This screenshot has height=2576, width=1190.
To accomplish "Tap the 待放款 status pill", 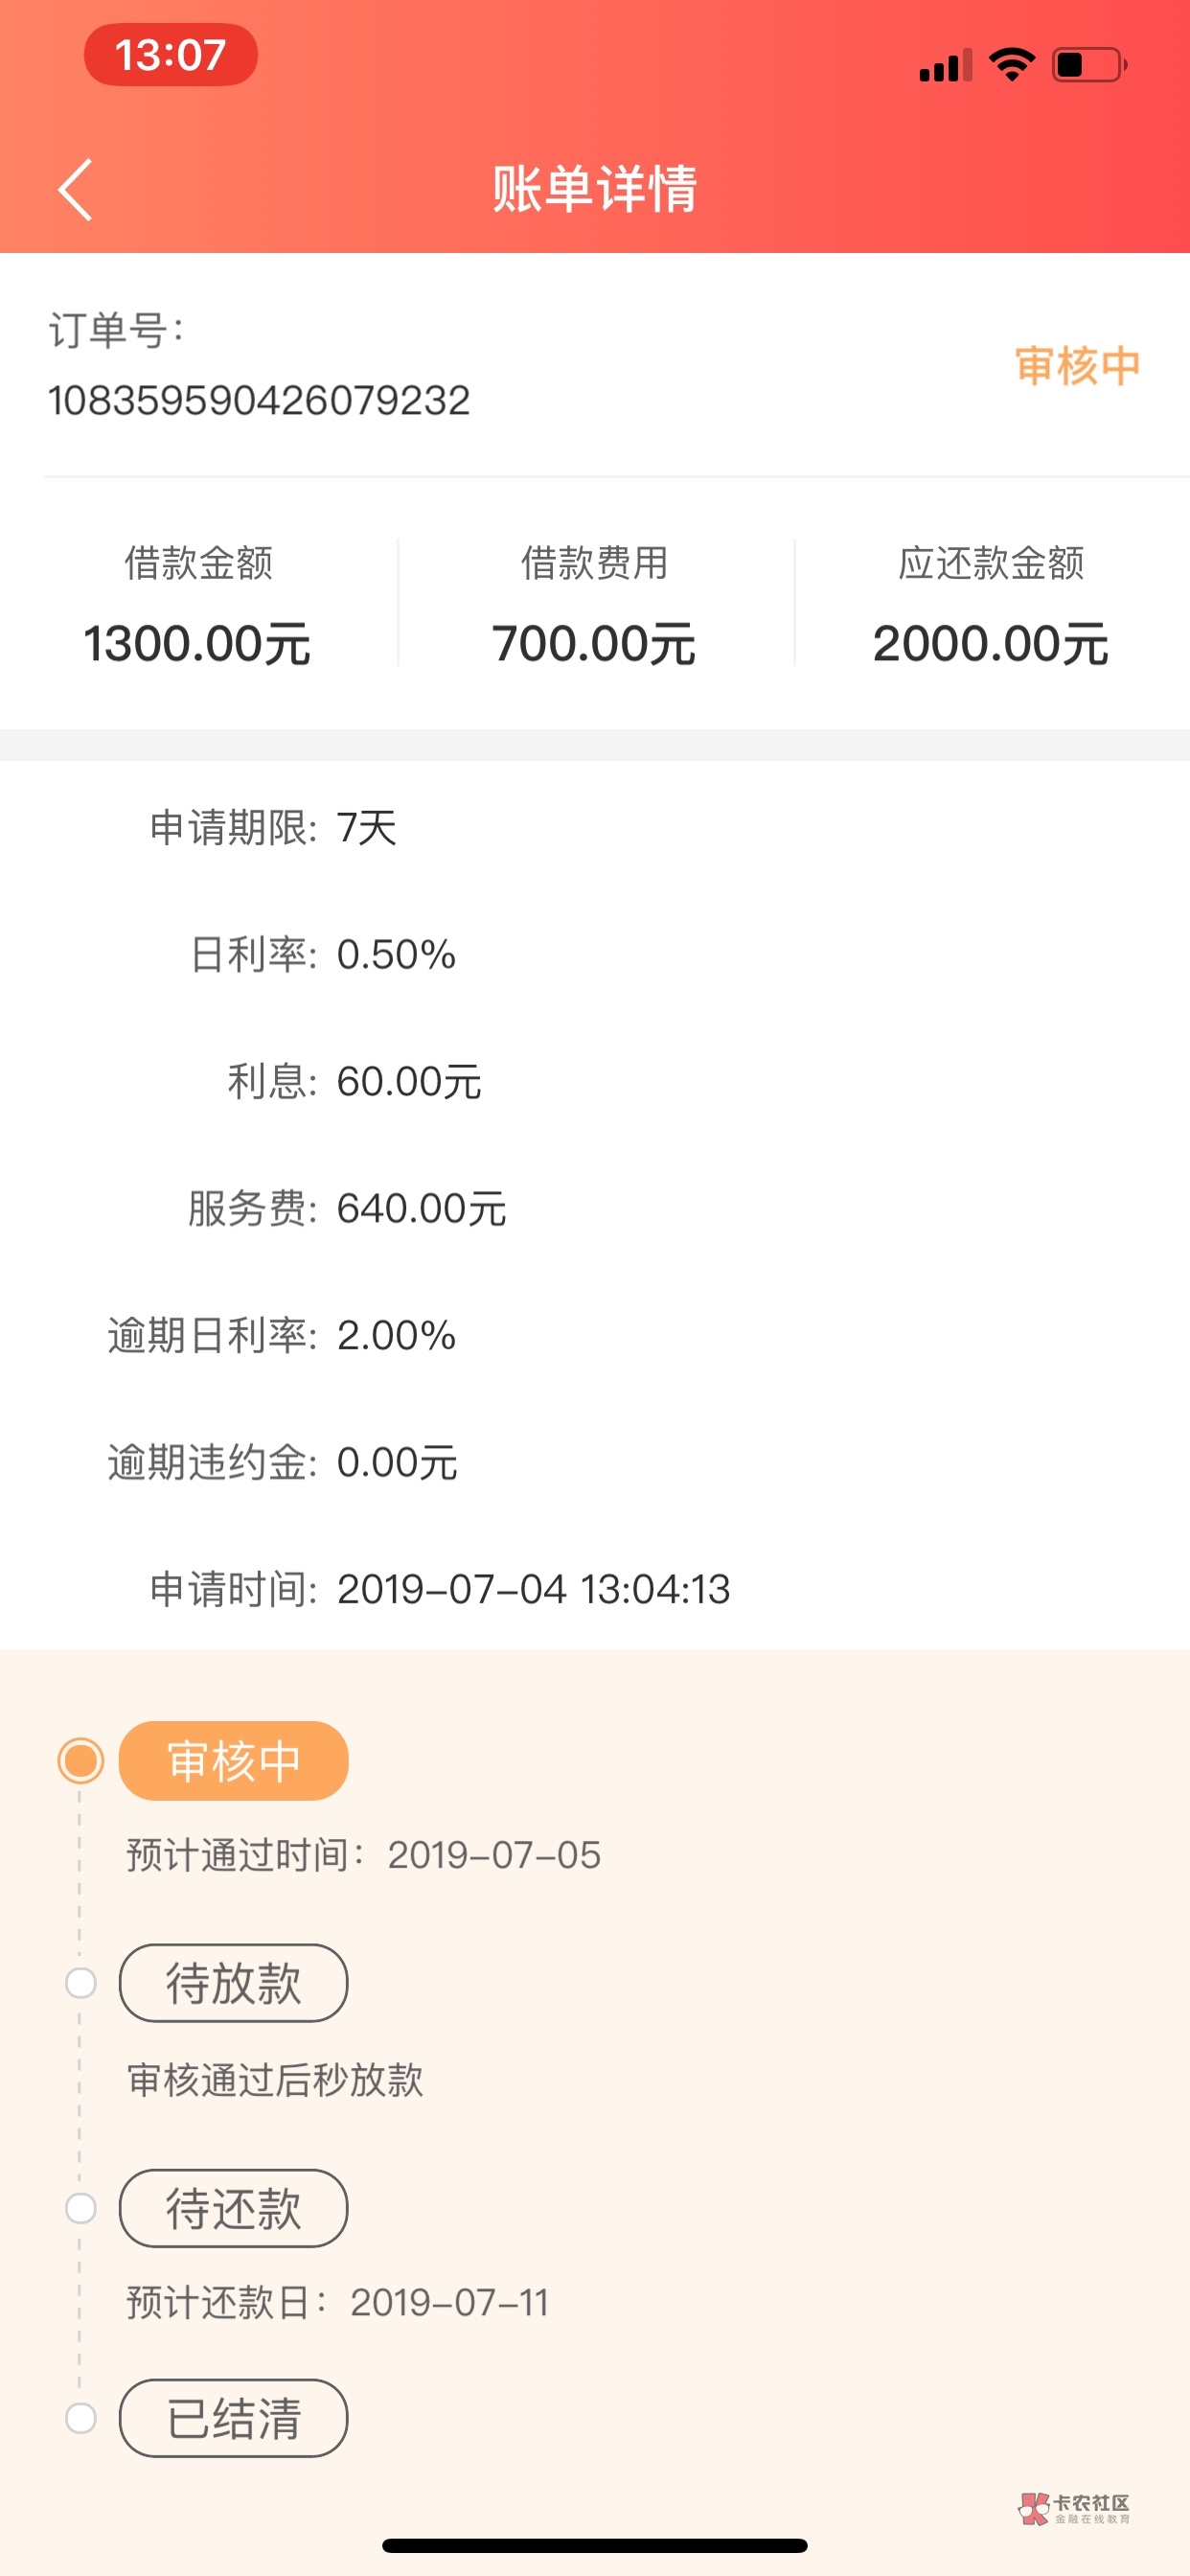I will point(233,1983).
